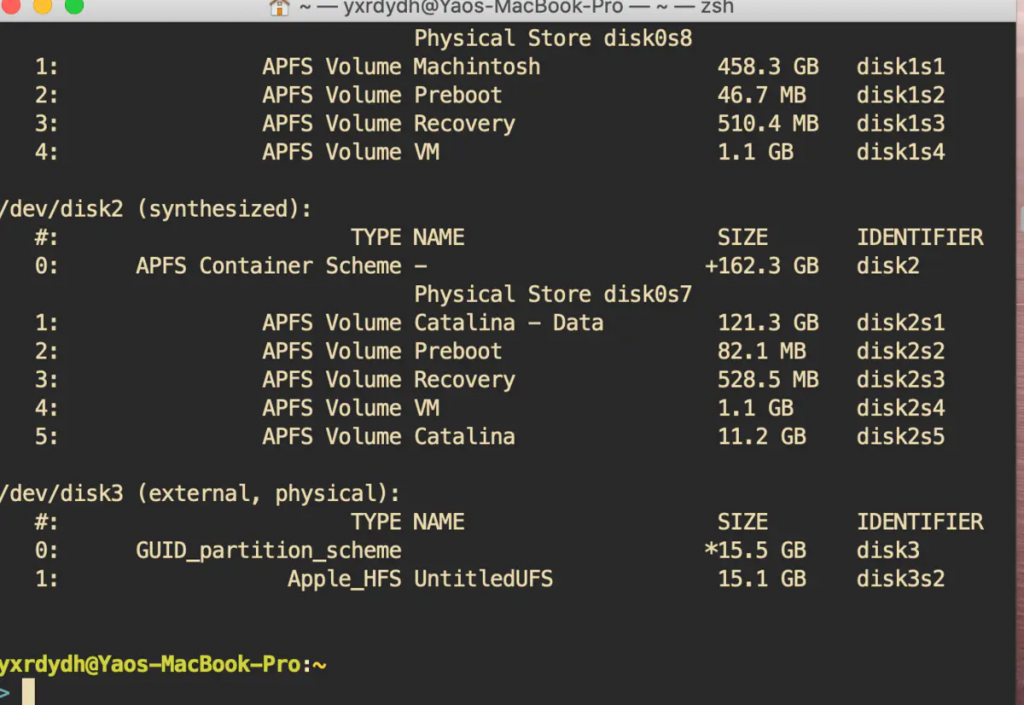The image size is (1024, 705).
Task: Click identifier 'disk2s3'
Action: [x=901, y=380]
